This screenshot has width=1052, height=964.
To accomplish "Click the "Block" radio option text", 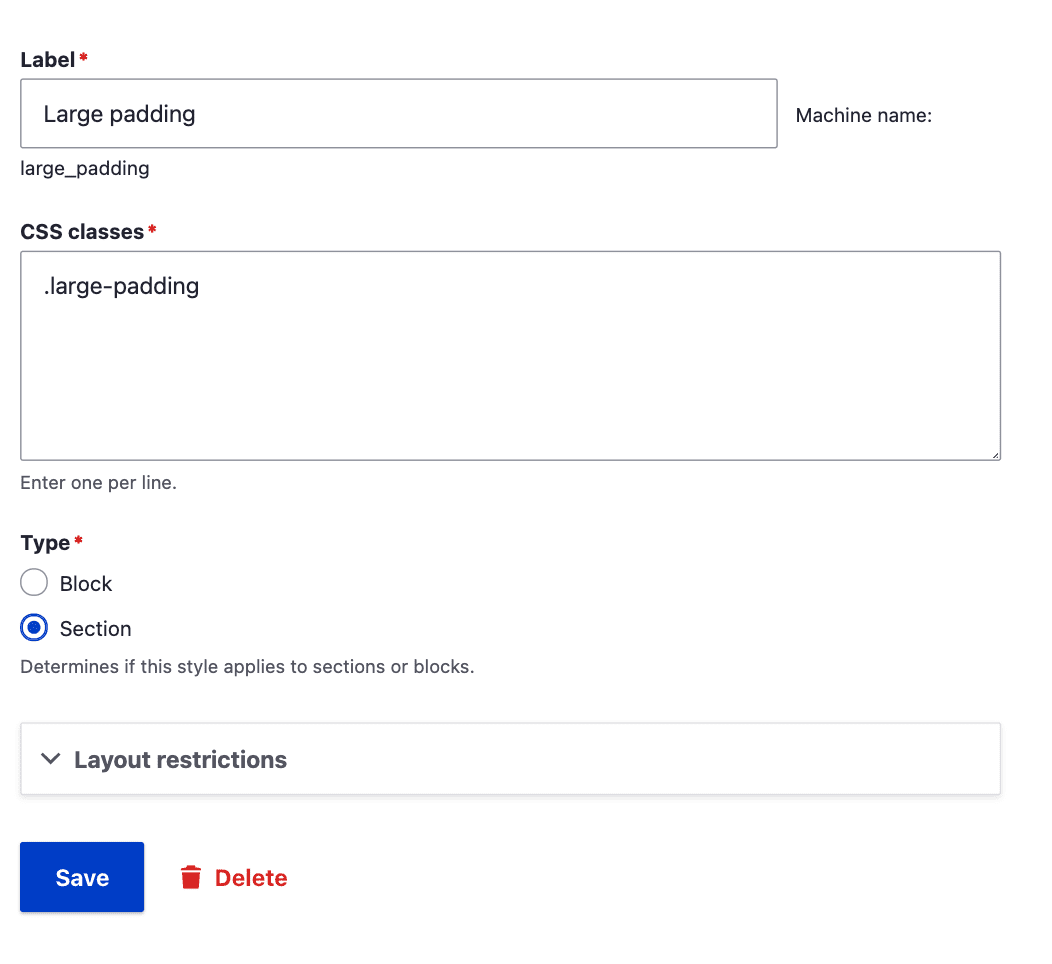I will pos(86,584).
